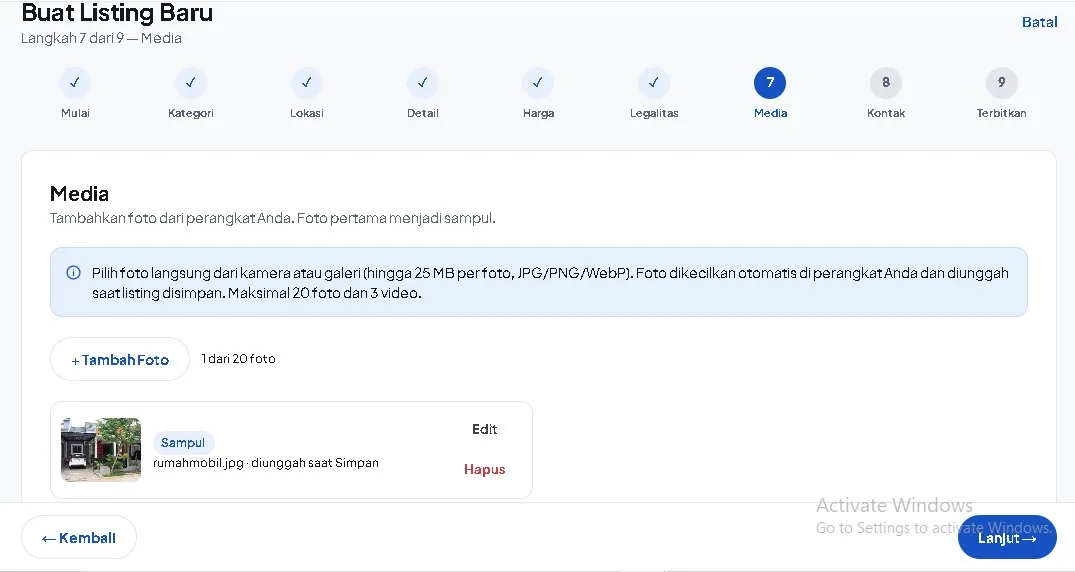Click the 'Media' section heading
Image resolution: width=1075 pixels, height=572 pixels.
click(x=80, y=194)
